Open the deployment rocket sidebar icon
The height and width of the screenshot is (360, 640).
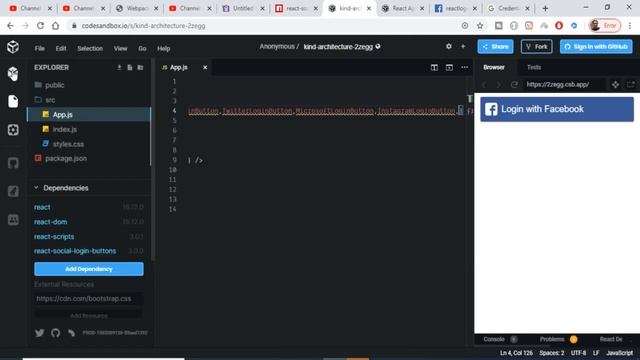point(13,191)
